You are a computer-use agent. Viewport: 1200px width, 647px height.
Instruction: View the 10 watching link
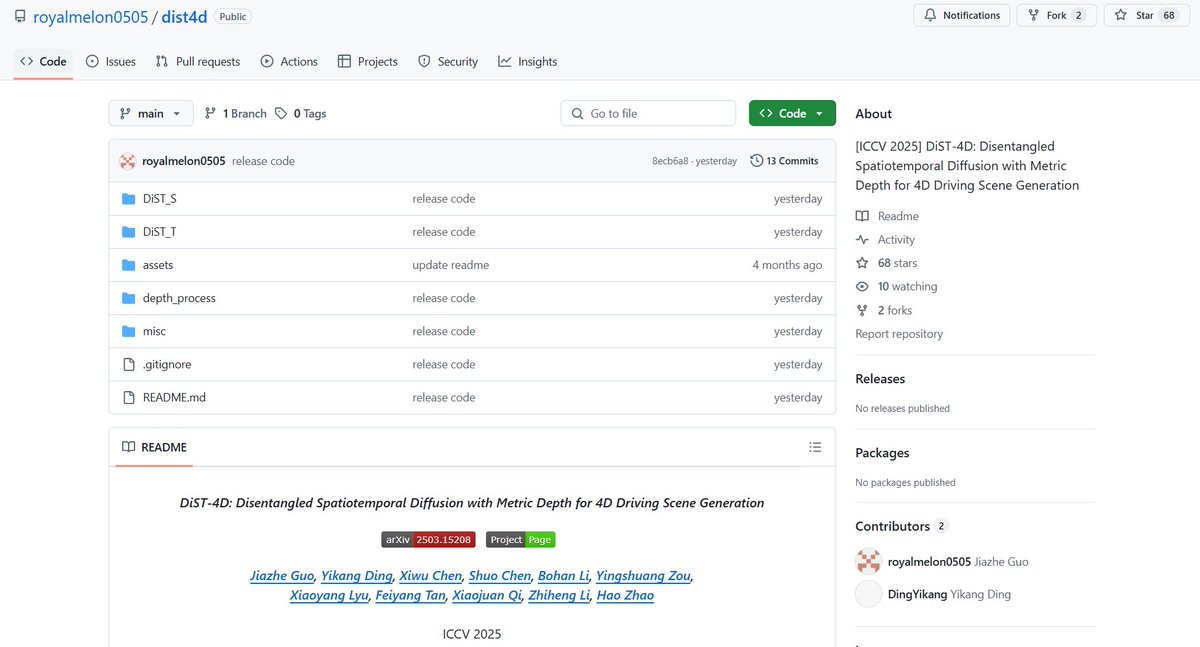896,287
